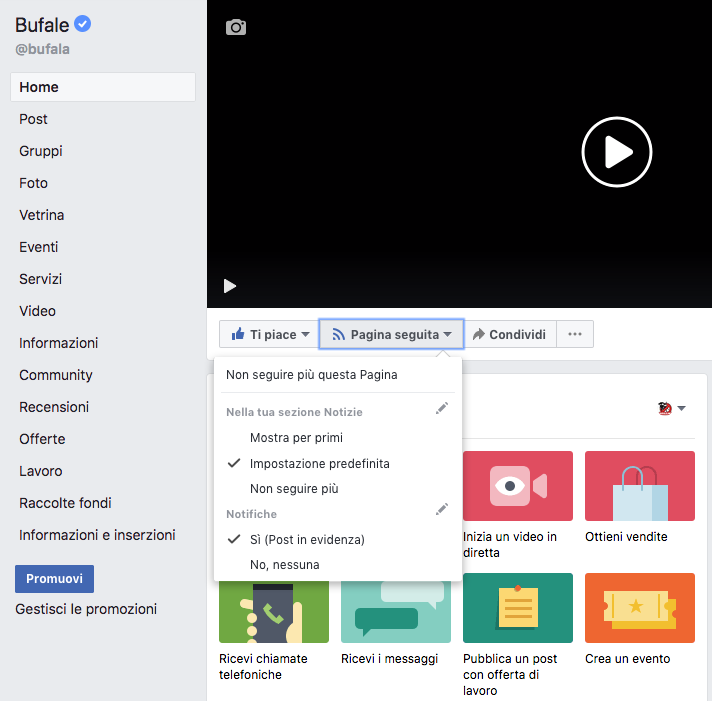Go to Eventi in the sidebar

[x=39, y=247]
